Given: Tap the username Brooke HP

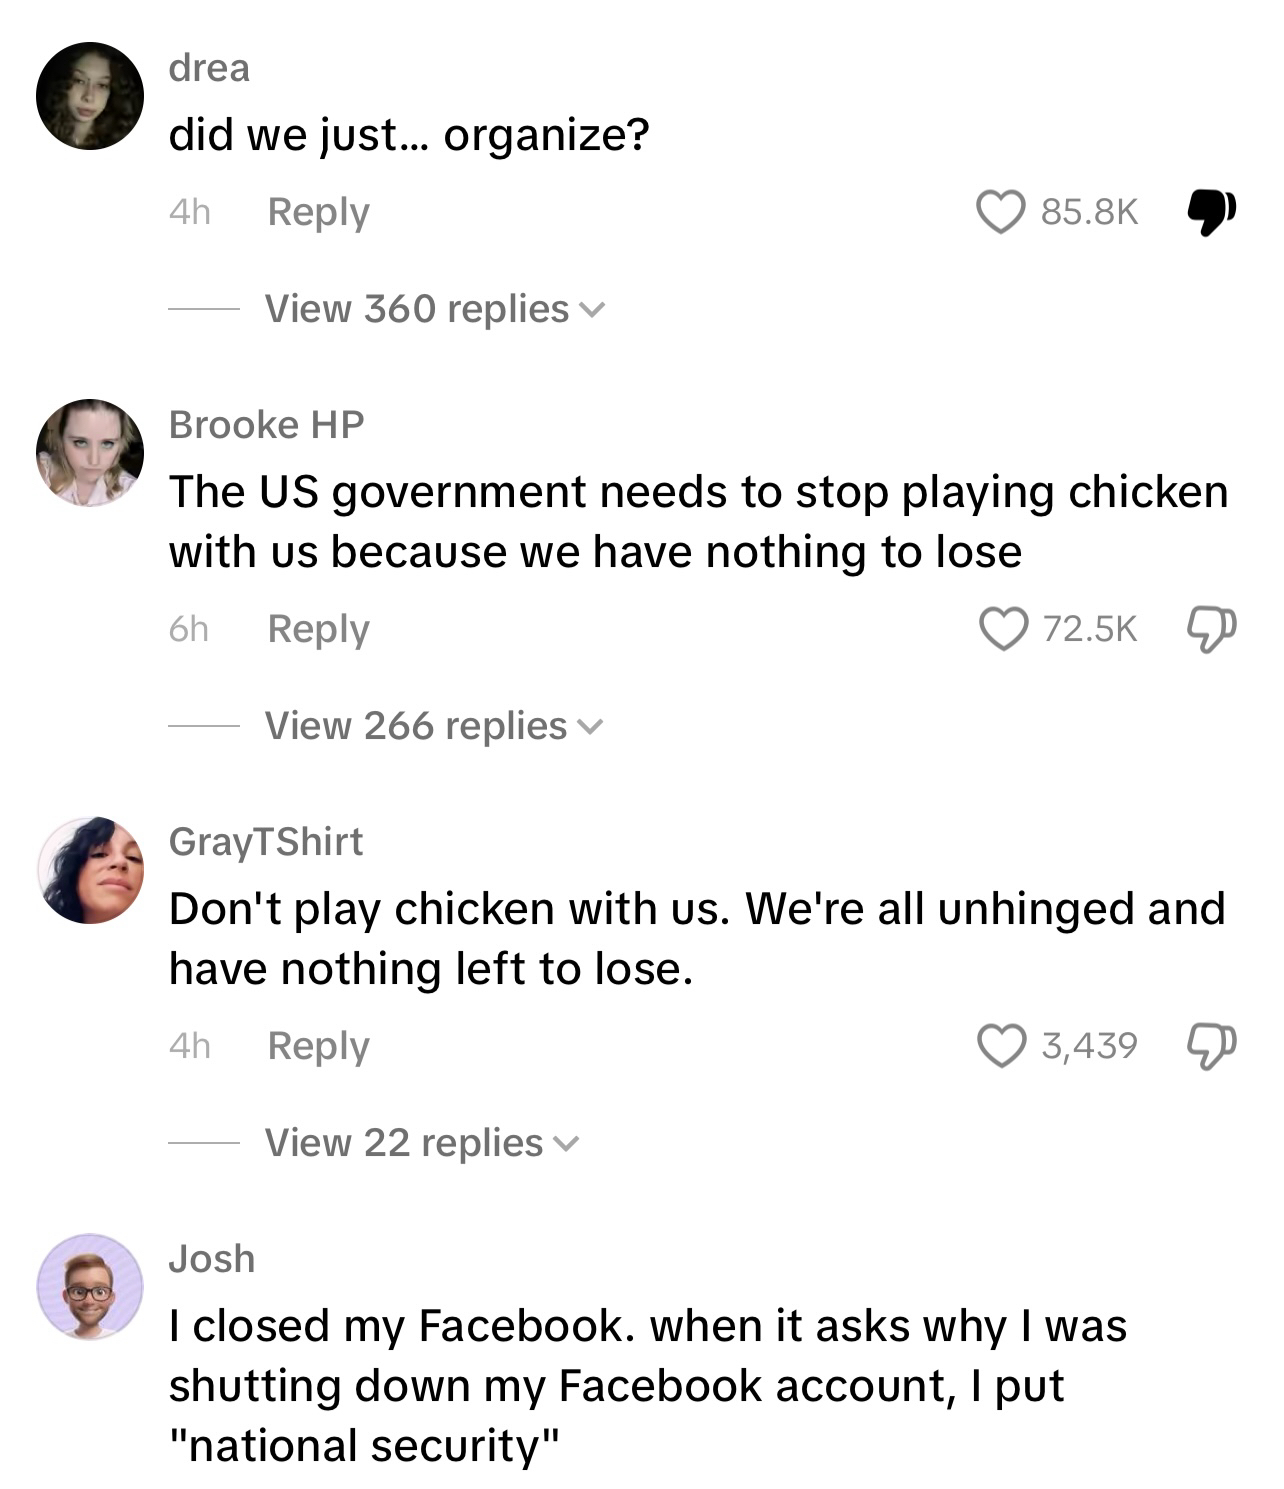Looking at the screenshot, I should 266,425.
